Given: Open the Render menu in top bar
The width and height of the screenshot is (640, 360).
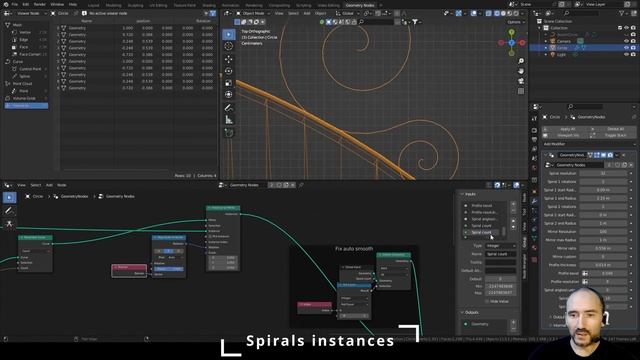Looking at the screenshot, I should click(40, 4).
